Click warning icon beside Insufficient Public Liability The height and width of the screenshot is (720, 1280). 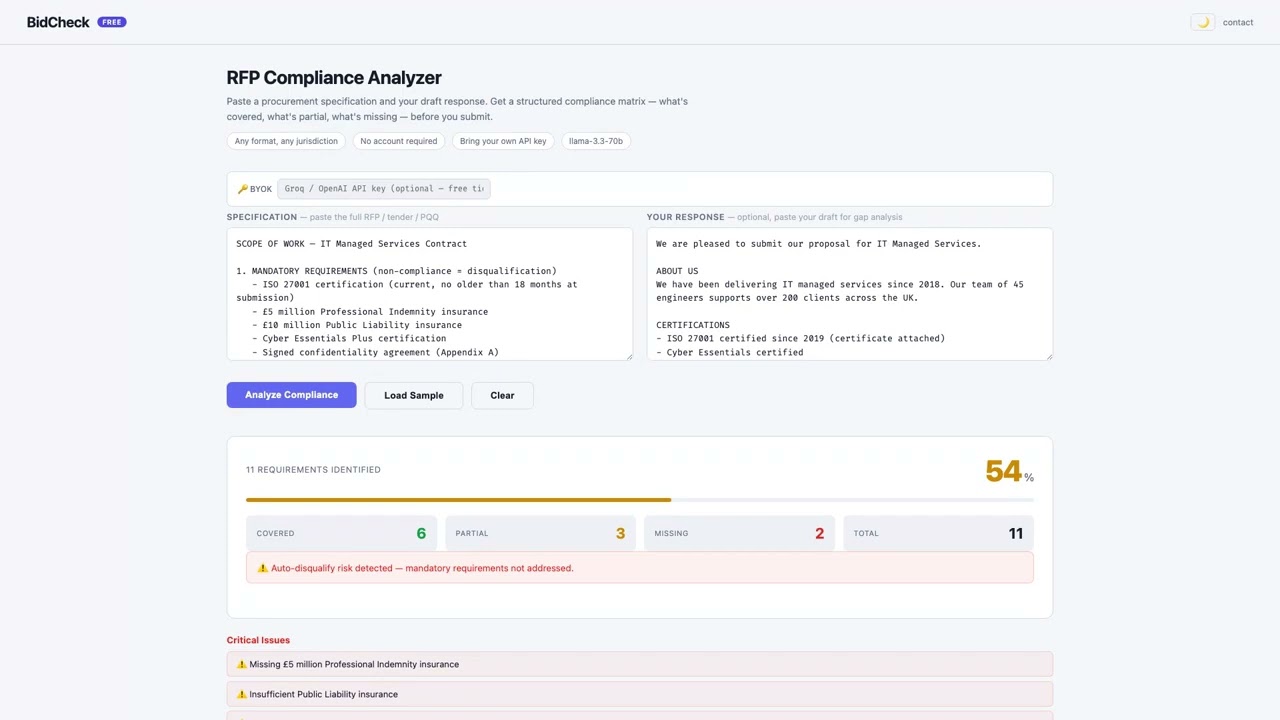pos(242,694)
